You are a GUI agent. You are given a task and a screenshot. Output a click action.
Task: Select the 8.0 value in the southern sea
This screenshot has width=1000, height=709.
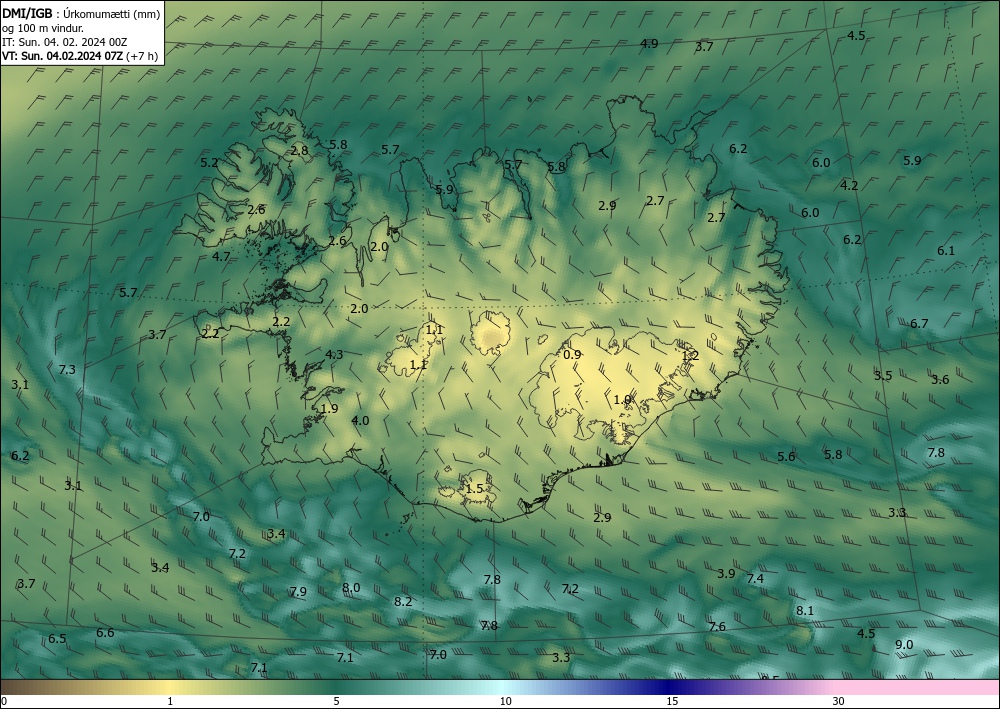[351, 588]
